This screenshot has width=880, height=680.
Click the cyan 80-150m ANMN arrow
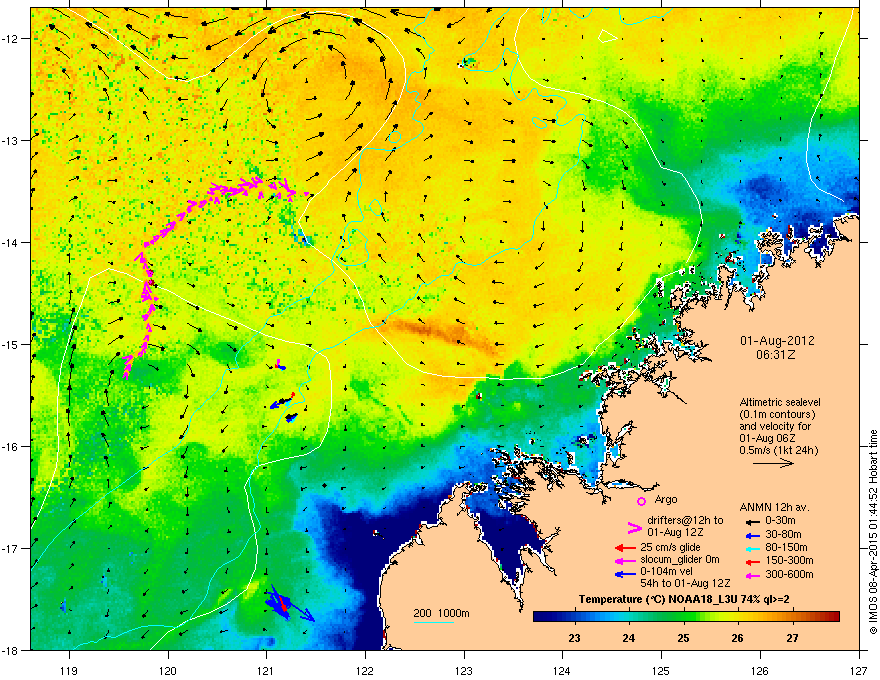tap(751, 548)
